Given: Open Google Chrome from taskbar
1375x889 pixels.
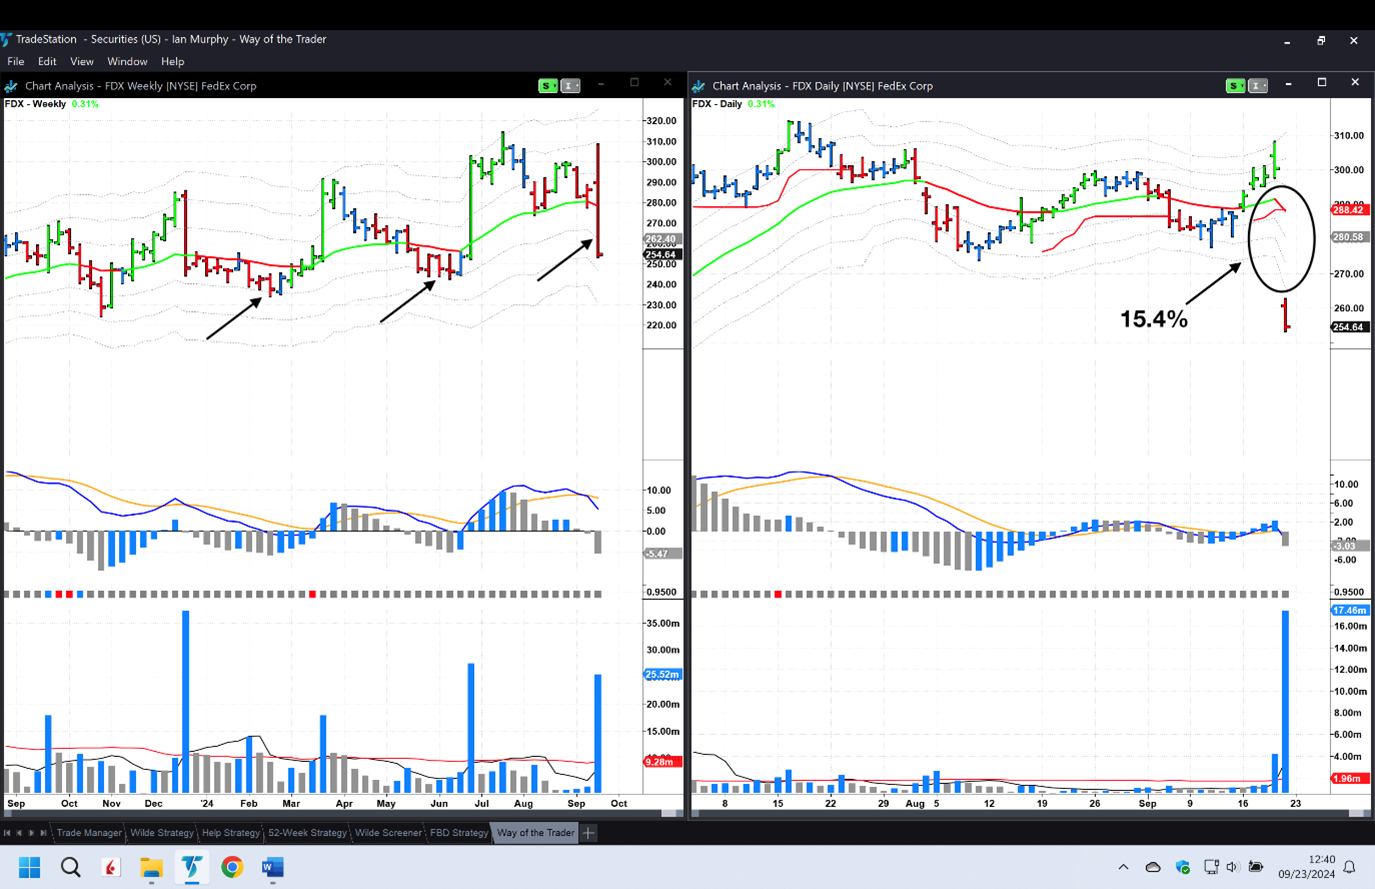Looking at the screenshot, I should tap(232, 867).
